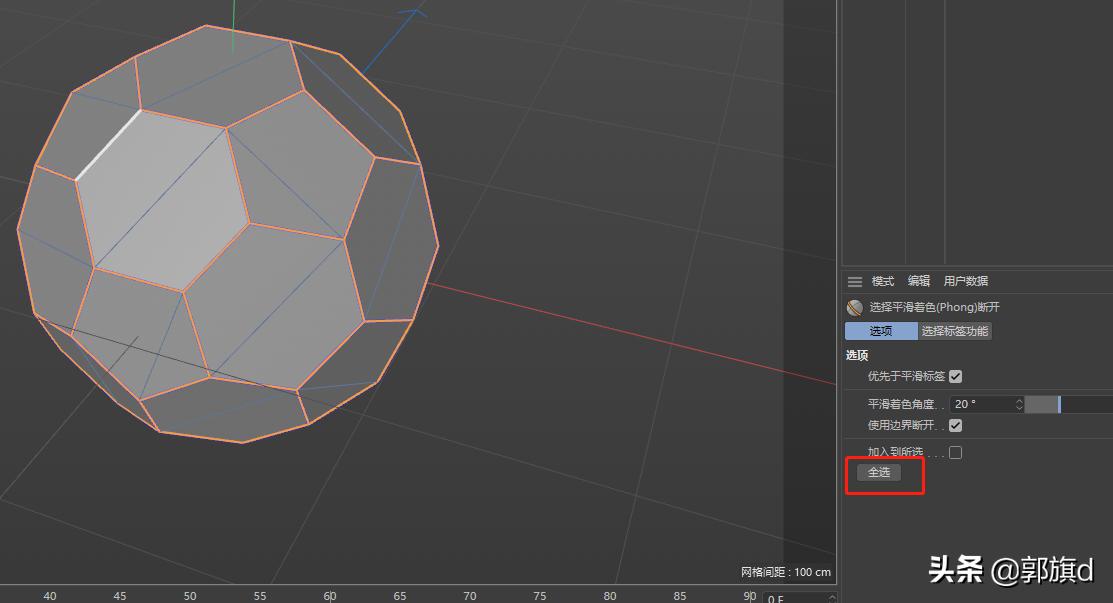Viewport: 1113px width, 603px height.
Task: Switch to the 选项 tab
Action: point(880,330)
